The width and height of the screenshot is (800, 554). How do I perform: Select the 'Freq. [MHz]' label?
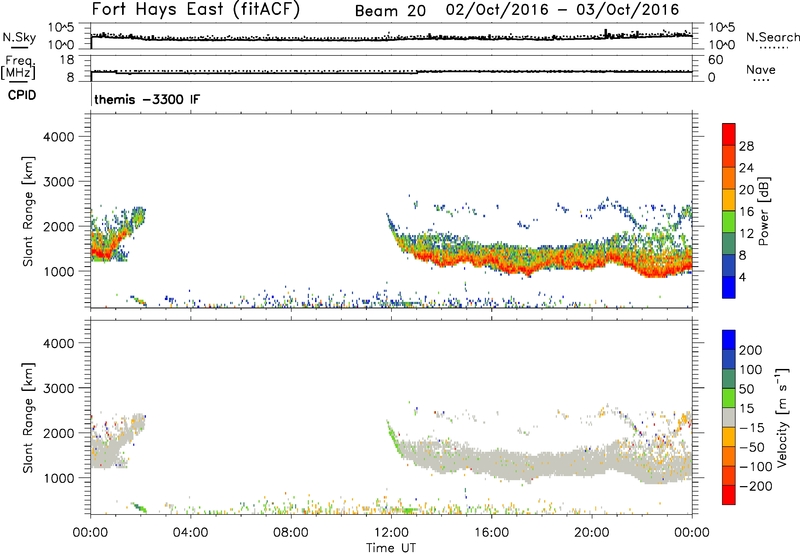click(x=20, y=67)
